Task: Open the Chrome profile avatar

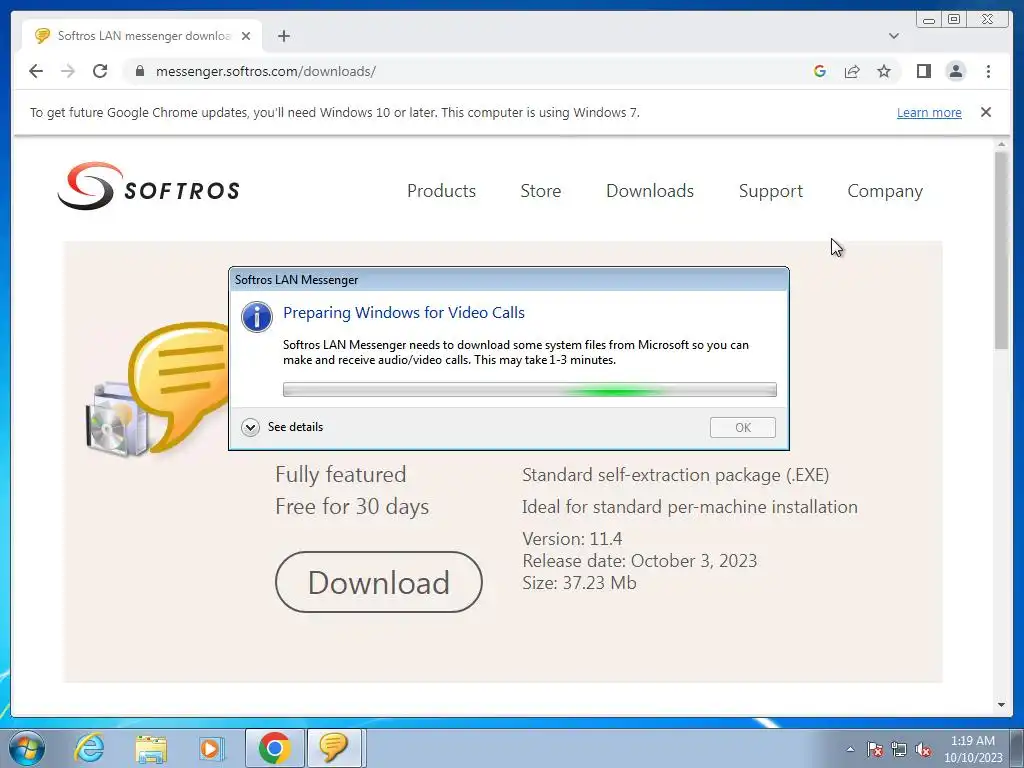Action: pos(955,71)
